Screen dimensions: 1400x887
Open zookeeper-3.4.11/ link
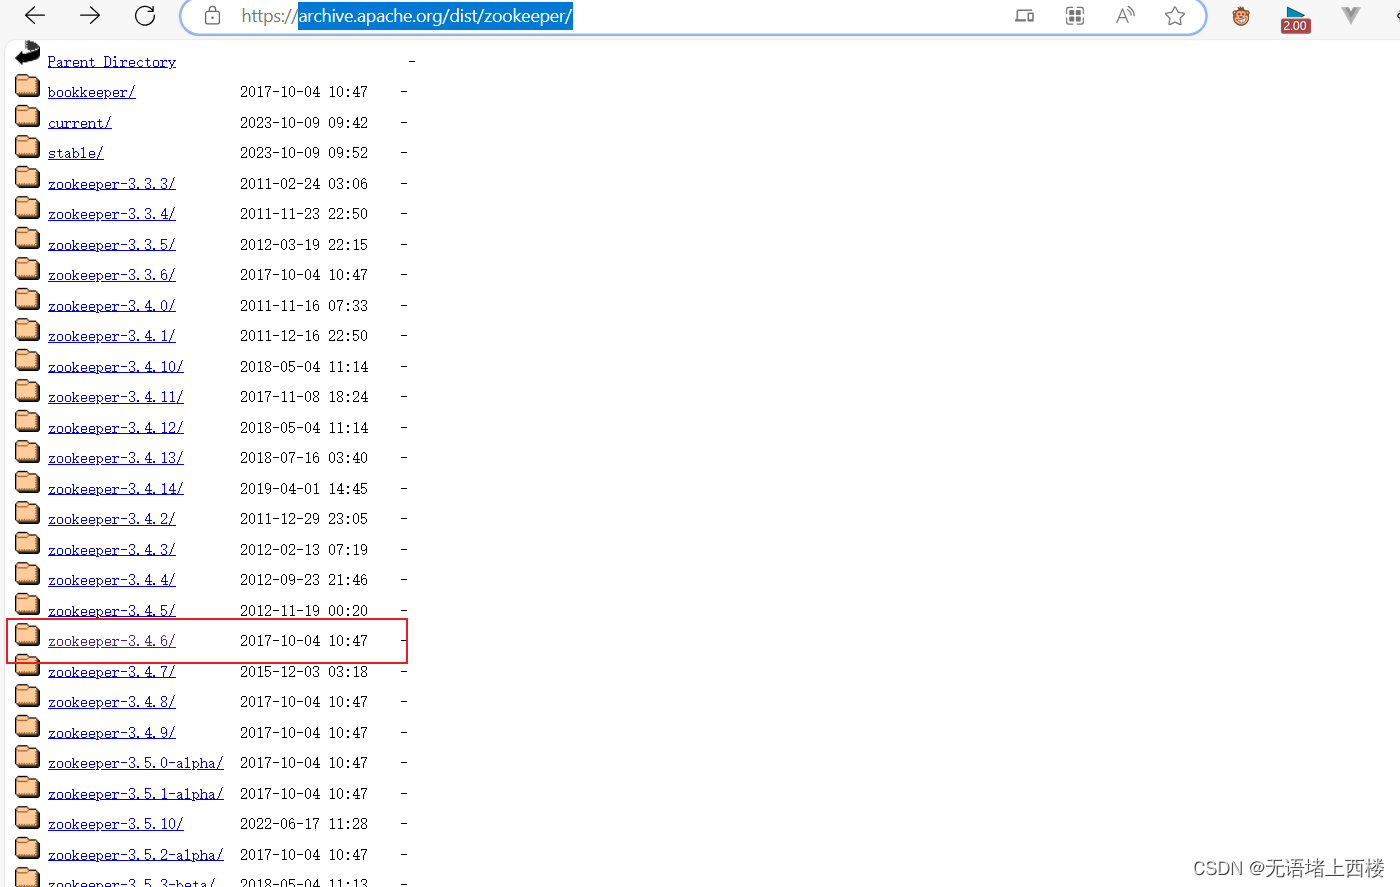[x=116, y=397]
